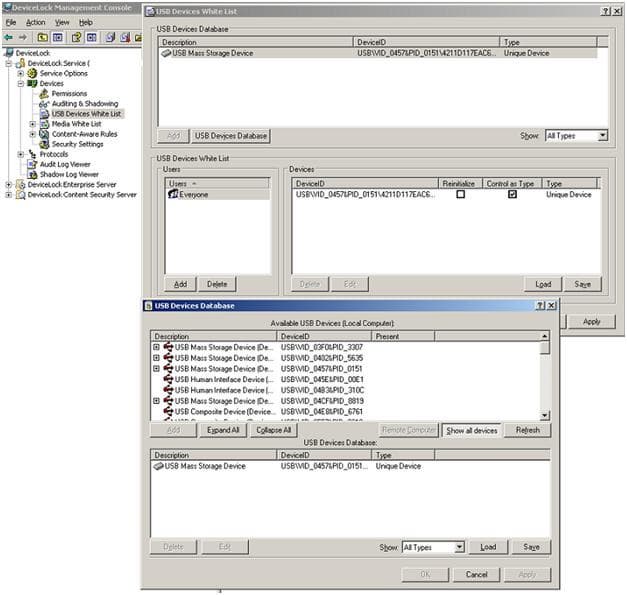This screenshot has width=627, height=595.
Task: Open Audit Log Viewer icon
Action: click(32, 164)
